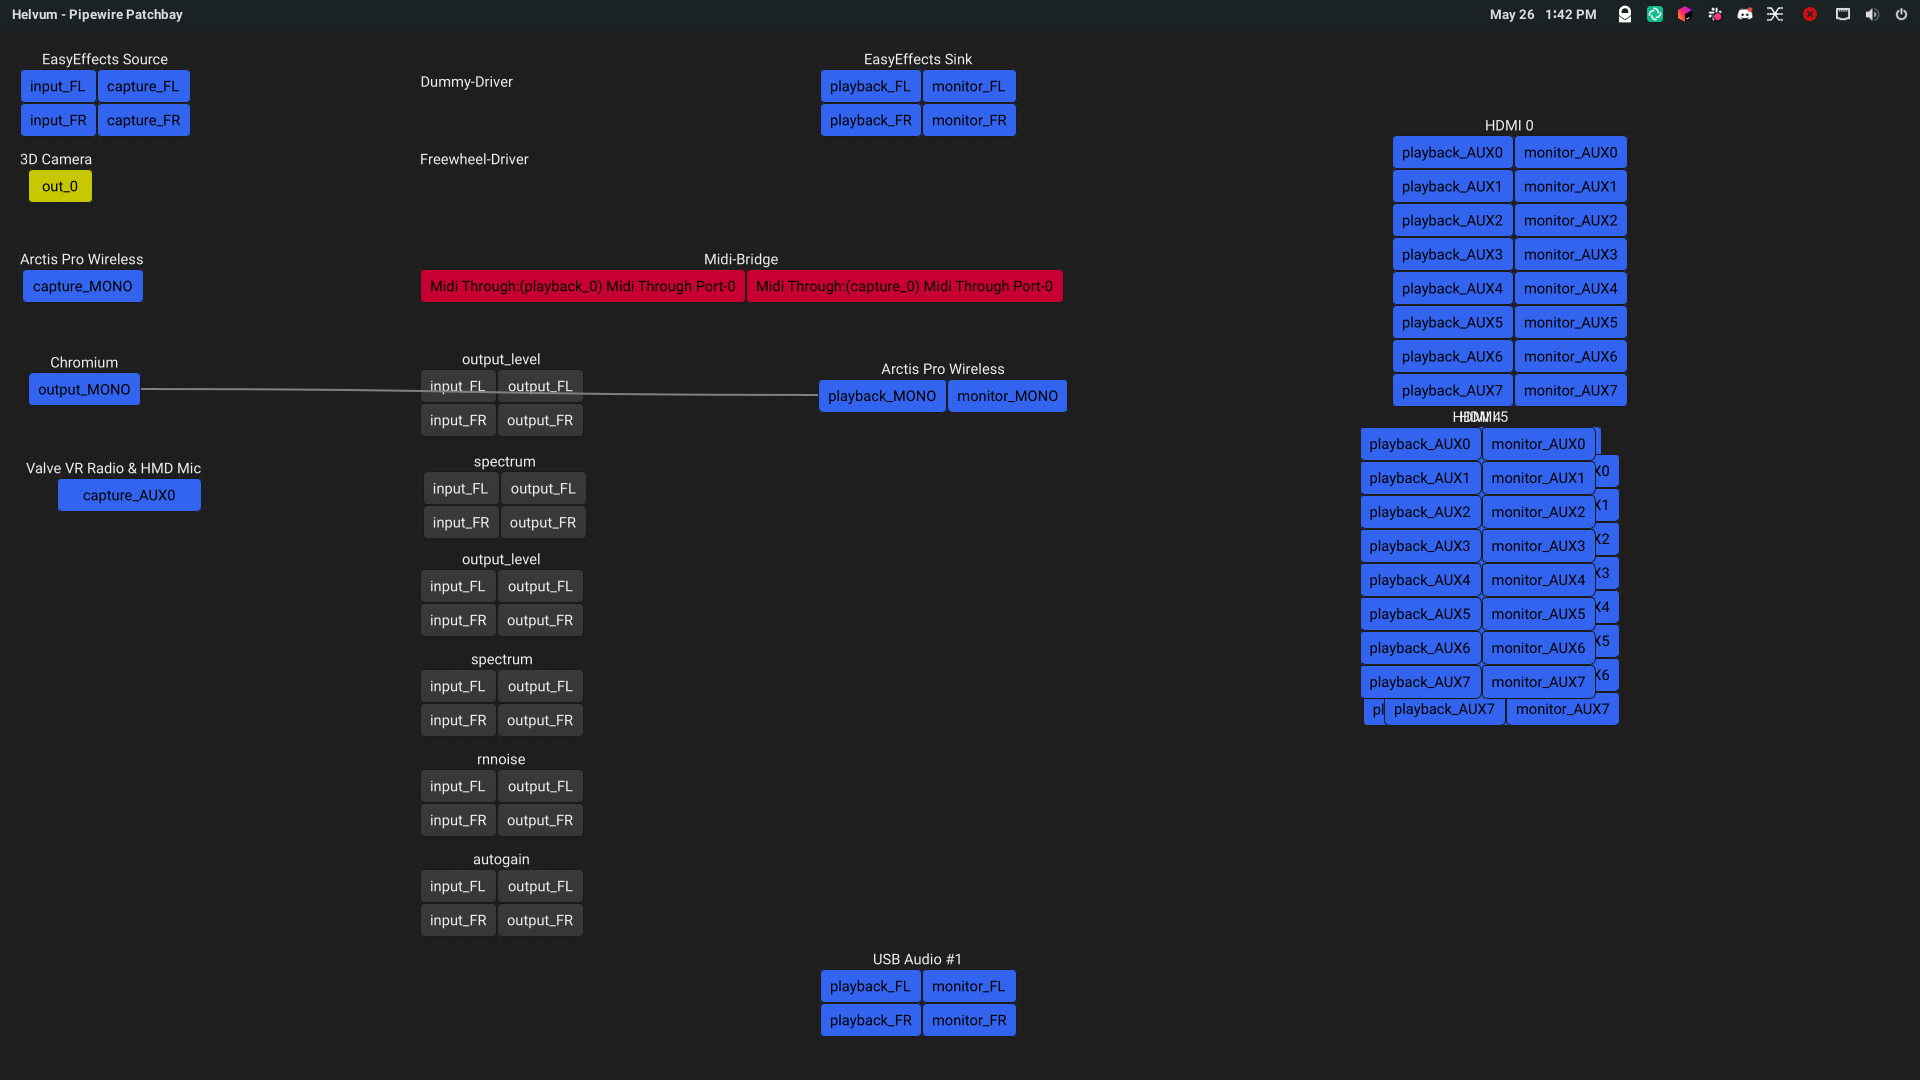
Task: Open the volume control from the tray
Action: click(x=1871, y=14)
